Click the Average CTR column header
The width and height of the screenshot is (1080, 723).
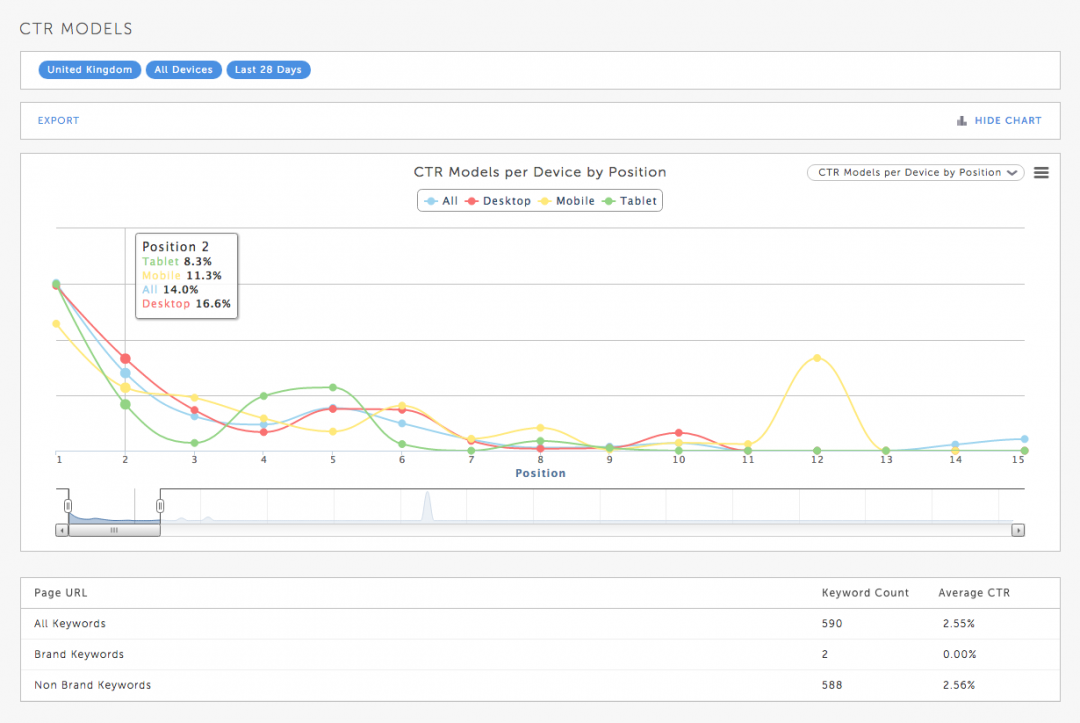[x=974, y=593]
